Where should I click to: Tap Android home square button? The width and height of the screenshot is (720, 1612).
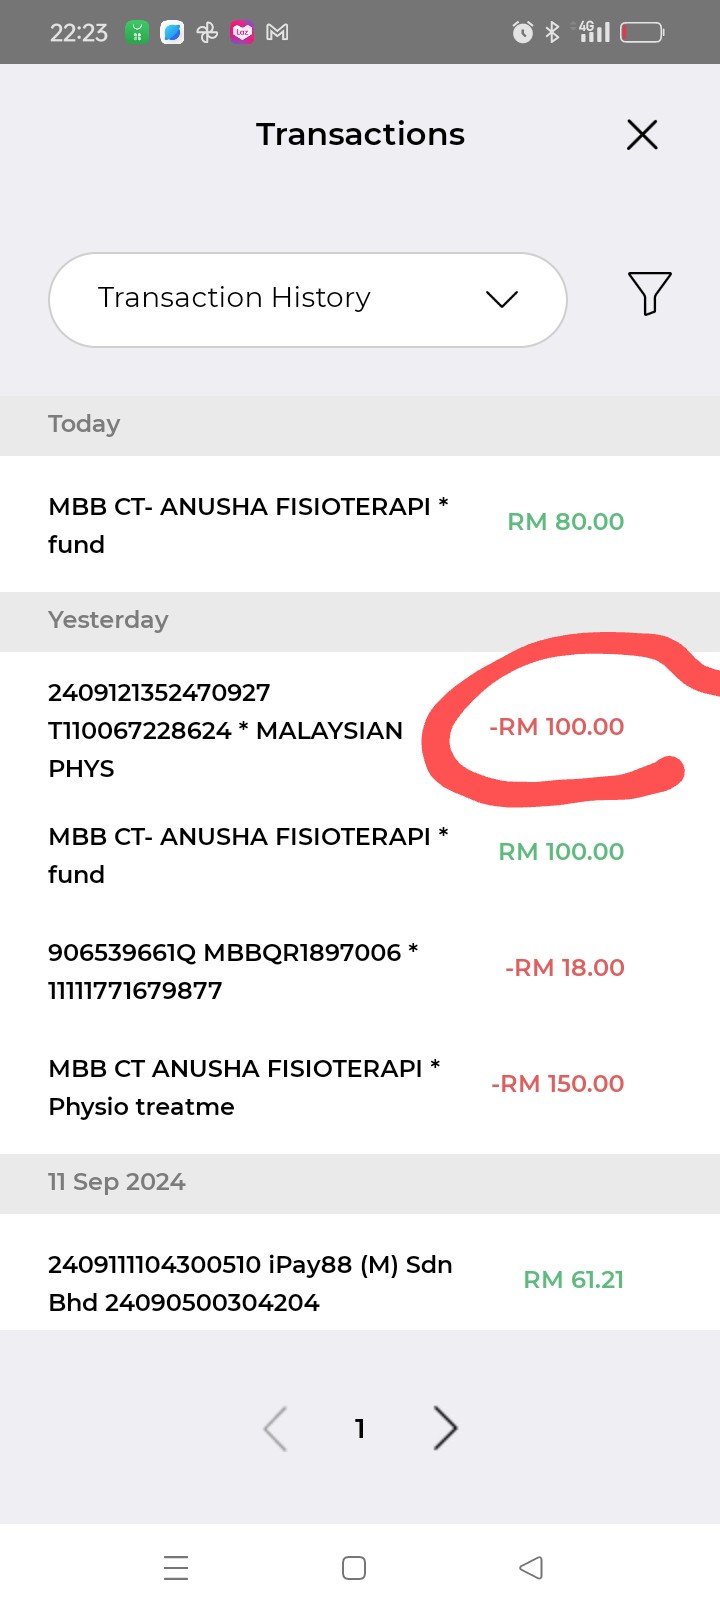coord(354,1567)
